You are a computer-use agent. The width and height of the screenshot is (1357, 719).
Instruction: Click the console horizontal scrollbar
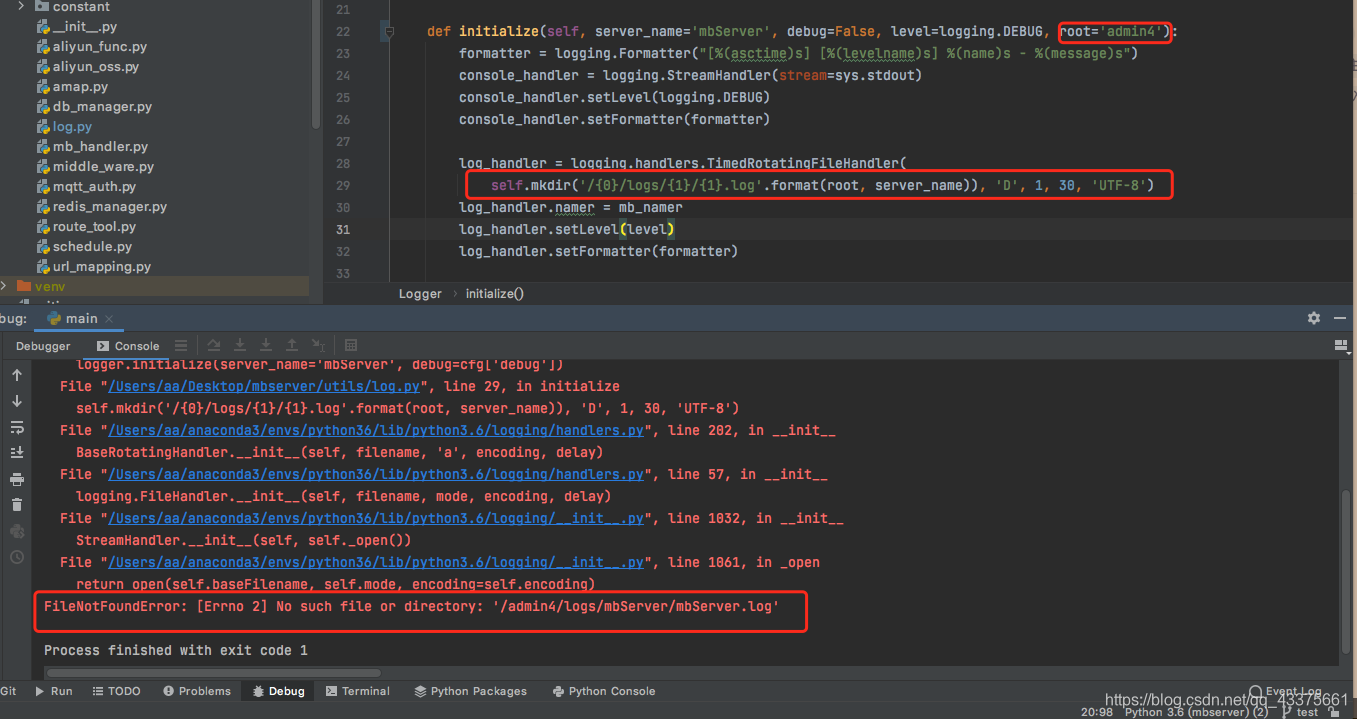pos(212,673)
